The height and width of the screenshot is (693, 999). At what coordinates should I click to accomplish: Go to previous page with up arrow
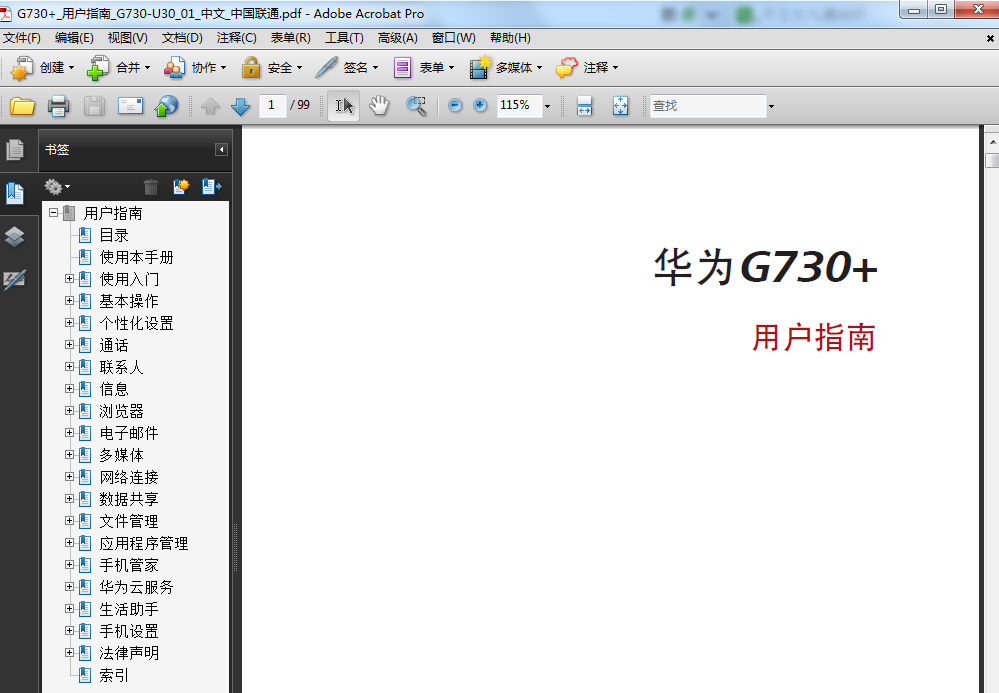point(210,106)
